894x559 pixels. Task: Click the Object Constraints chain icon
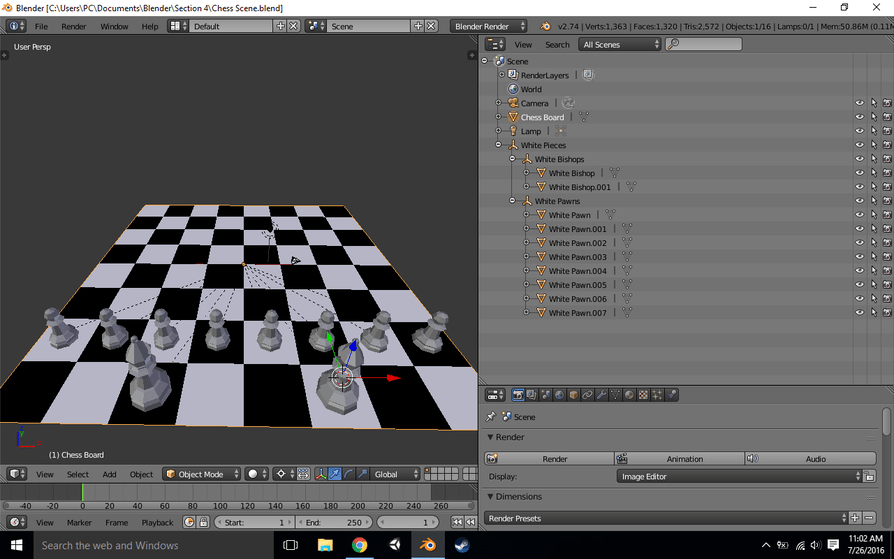click(x=587, y=395)
